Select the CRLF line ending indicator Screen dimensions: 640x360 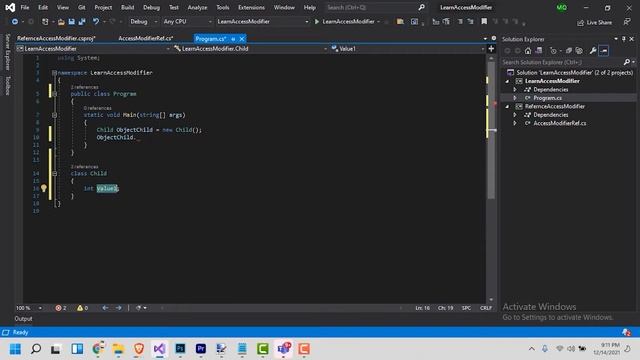coord(486,308)
